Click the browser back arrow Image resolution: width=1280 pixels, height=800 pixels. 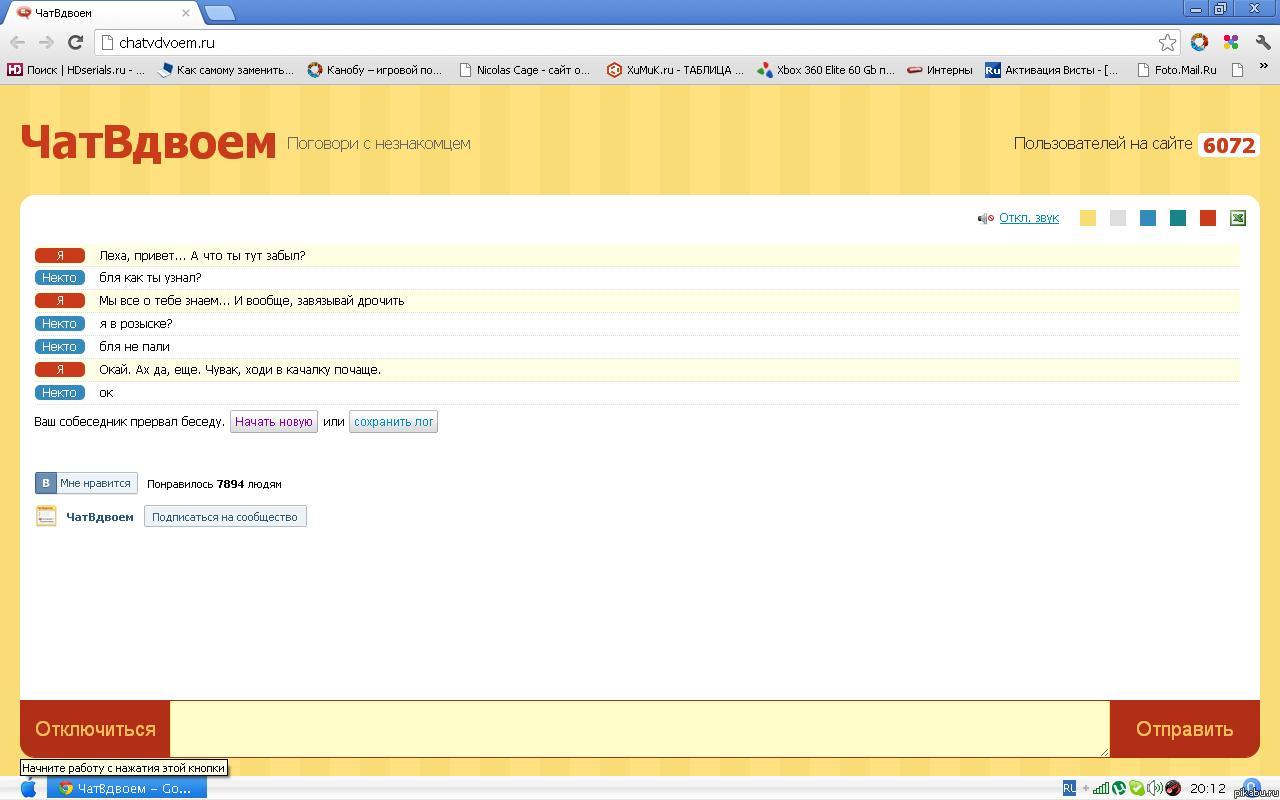(18, 42)
